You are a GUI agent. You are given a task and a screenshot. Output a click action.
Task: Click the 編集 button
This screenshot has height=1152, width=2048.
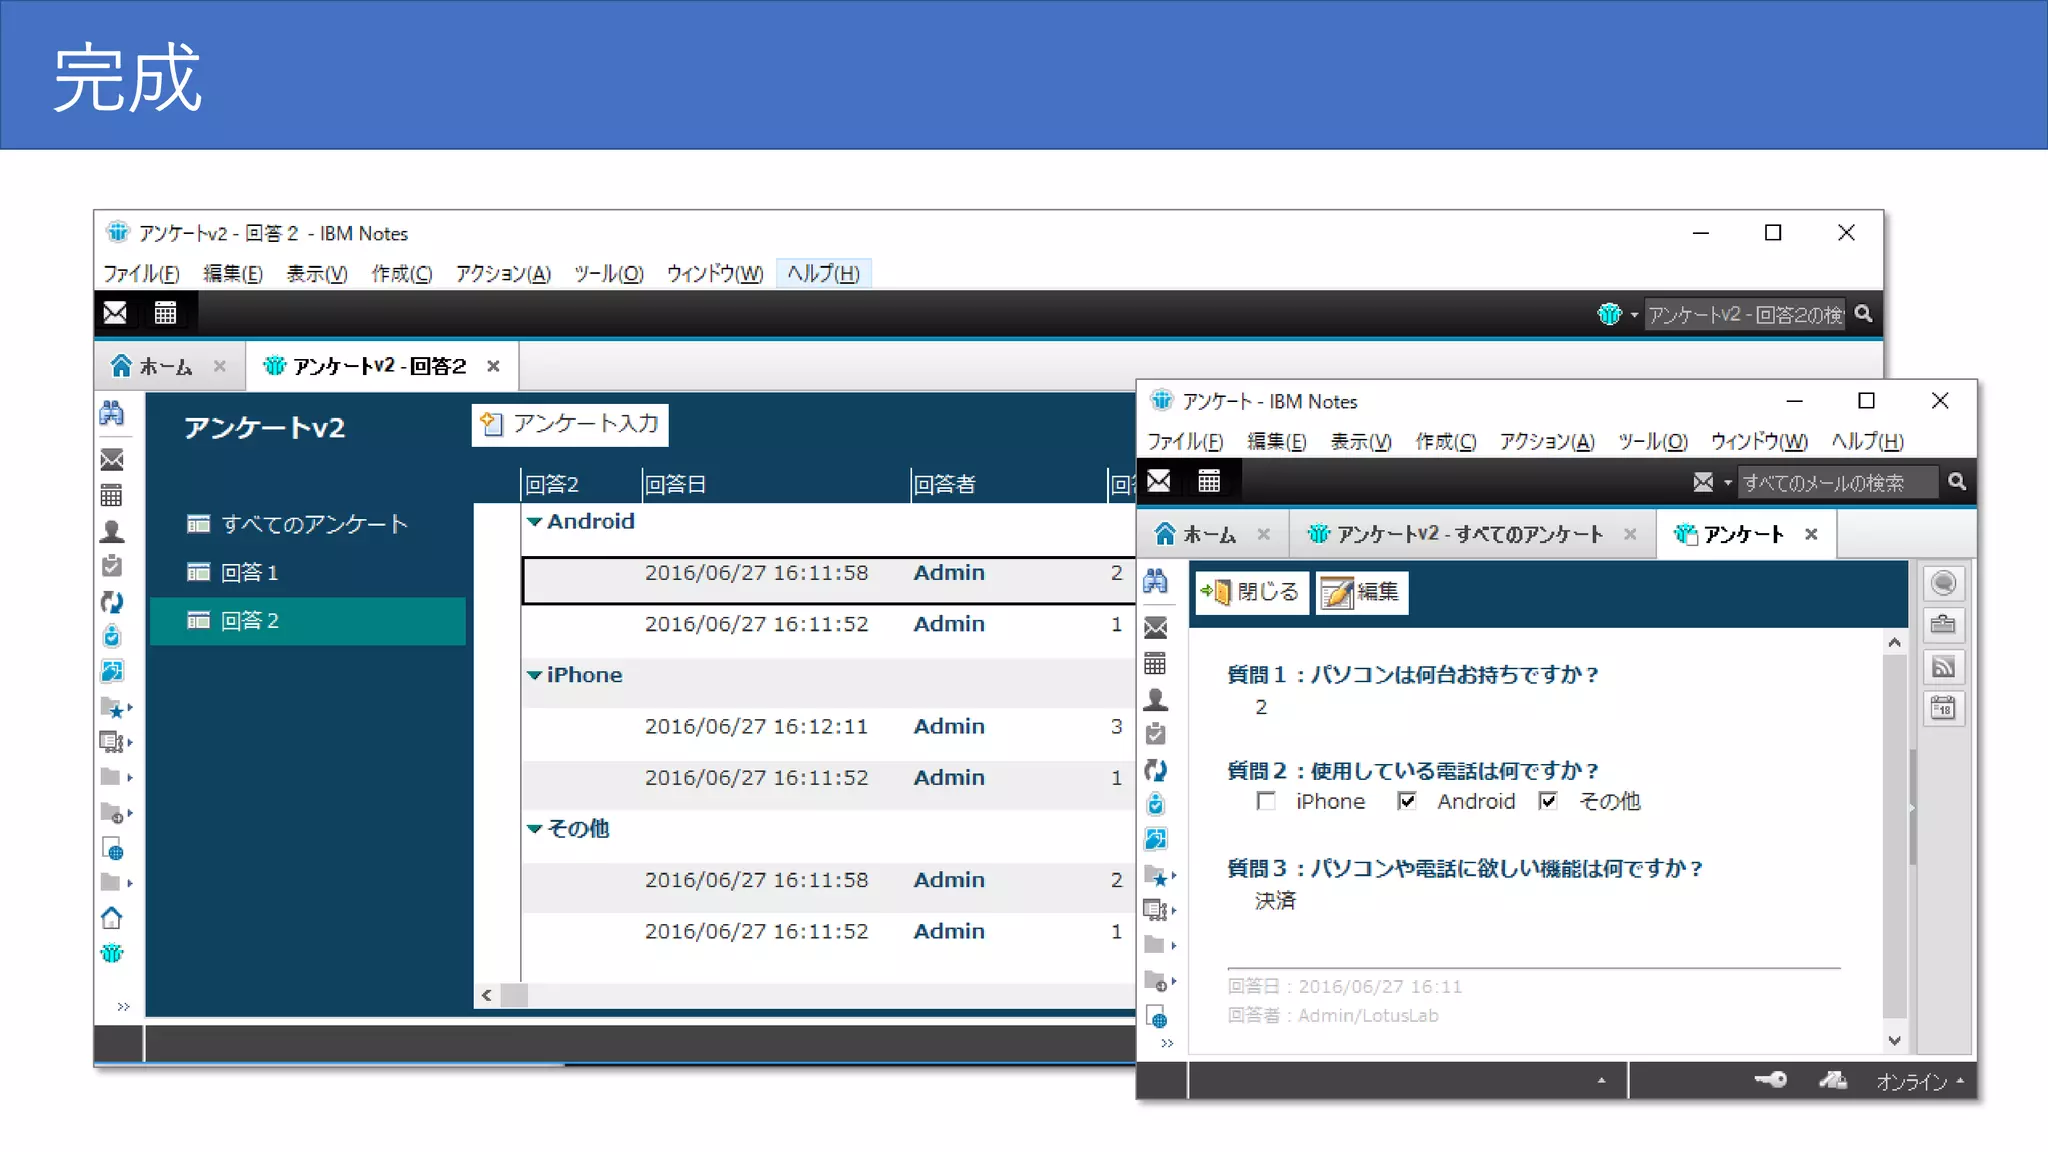(1362, 592)
